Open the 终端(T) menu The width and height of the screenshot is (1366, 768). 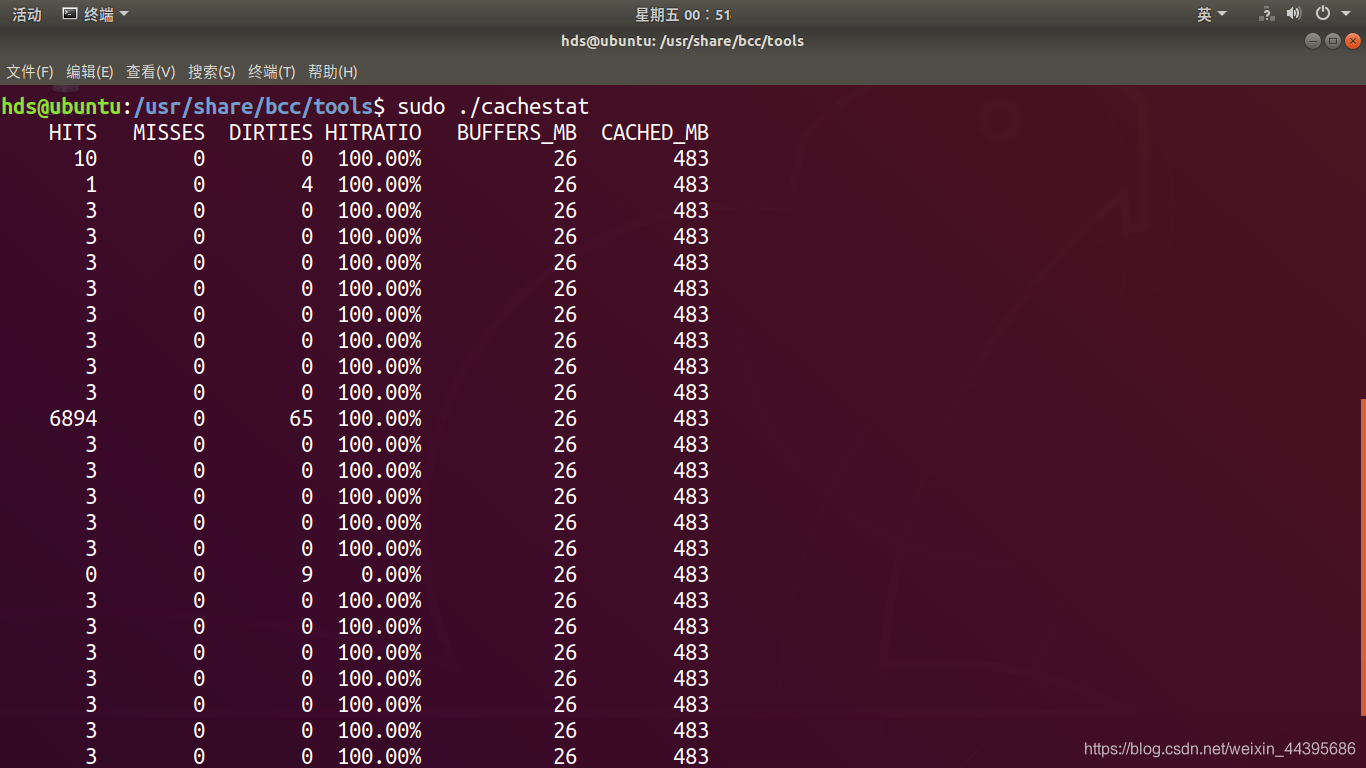pos(272,72)
